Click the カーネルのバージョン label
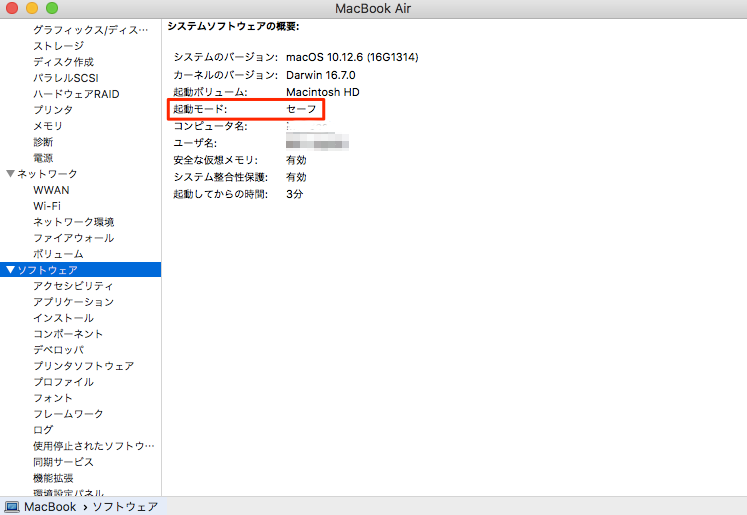This screenshot has width=747, height=515. coord(225,75)
